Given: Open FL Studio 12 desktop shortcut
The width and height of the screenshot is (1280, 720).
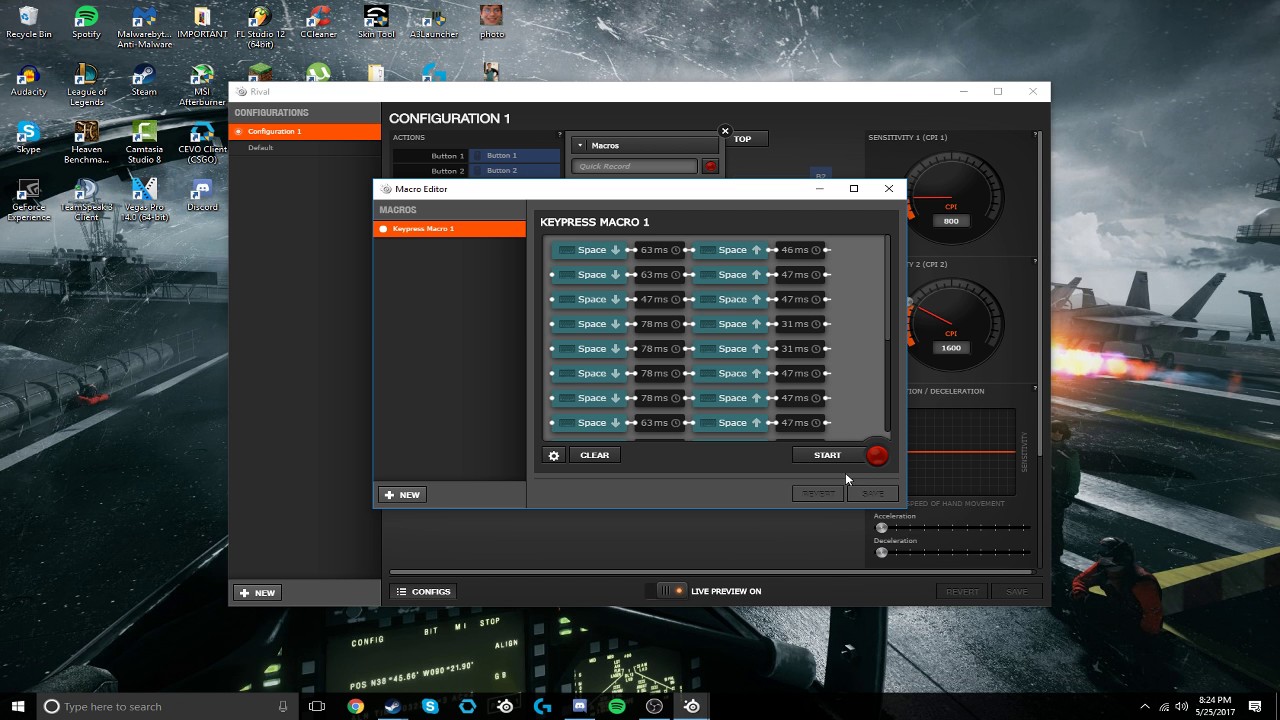Looking at the screenshot, I should tap(260, 27).
